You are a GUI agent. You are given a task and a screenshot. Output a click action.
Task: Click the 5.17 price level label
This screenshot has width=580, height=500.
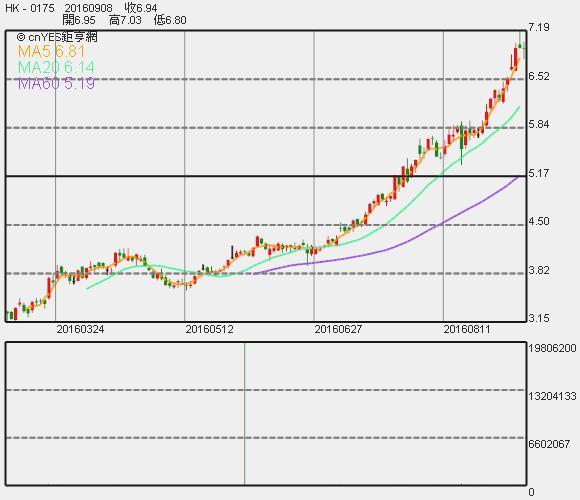(x=539, y=173)
